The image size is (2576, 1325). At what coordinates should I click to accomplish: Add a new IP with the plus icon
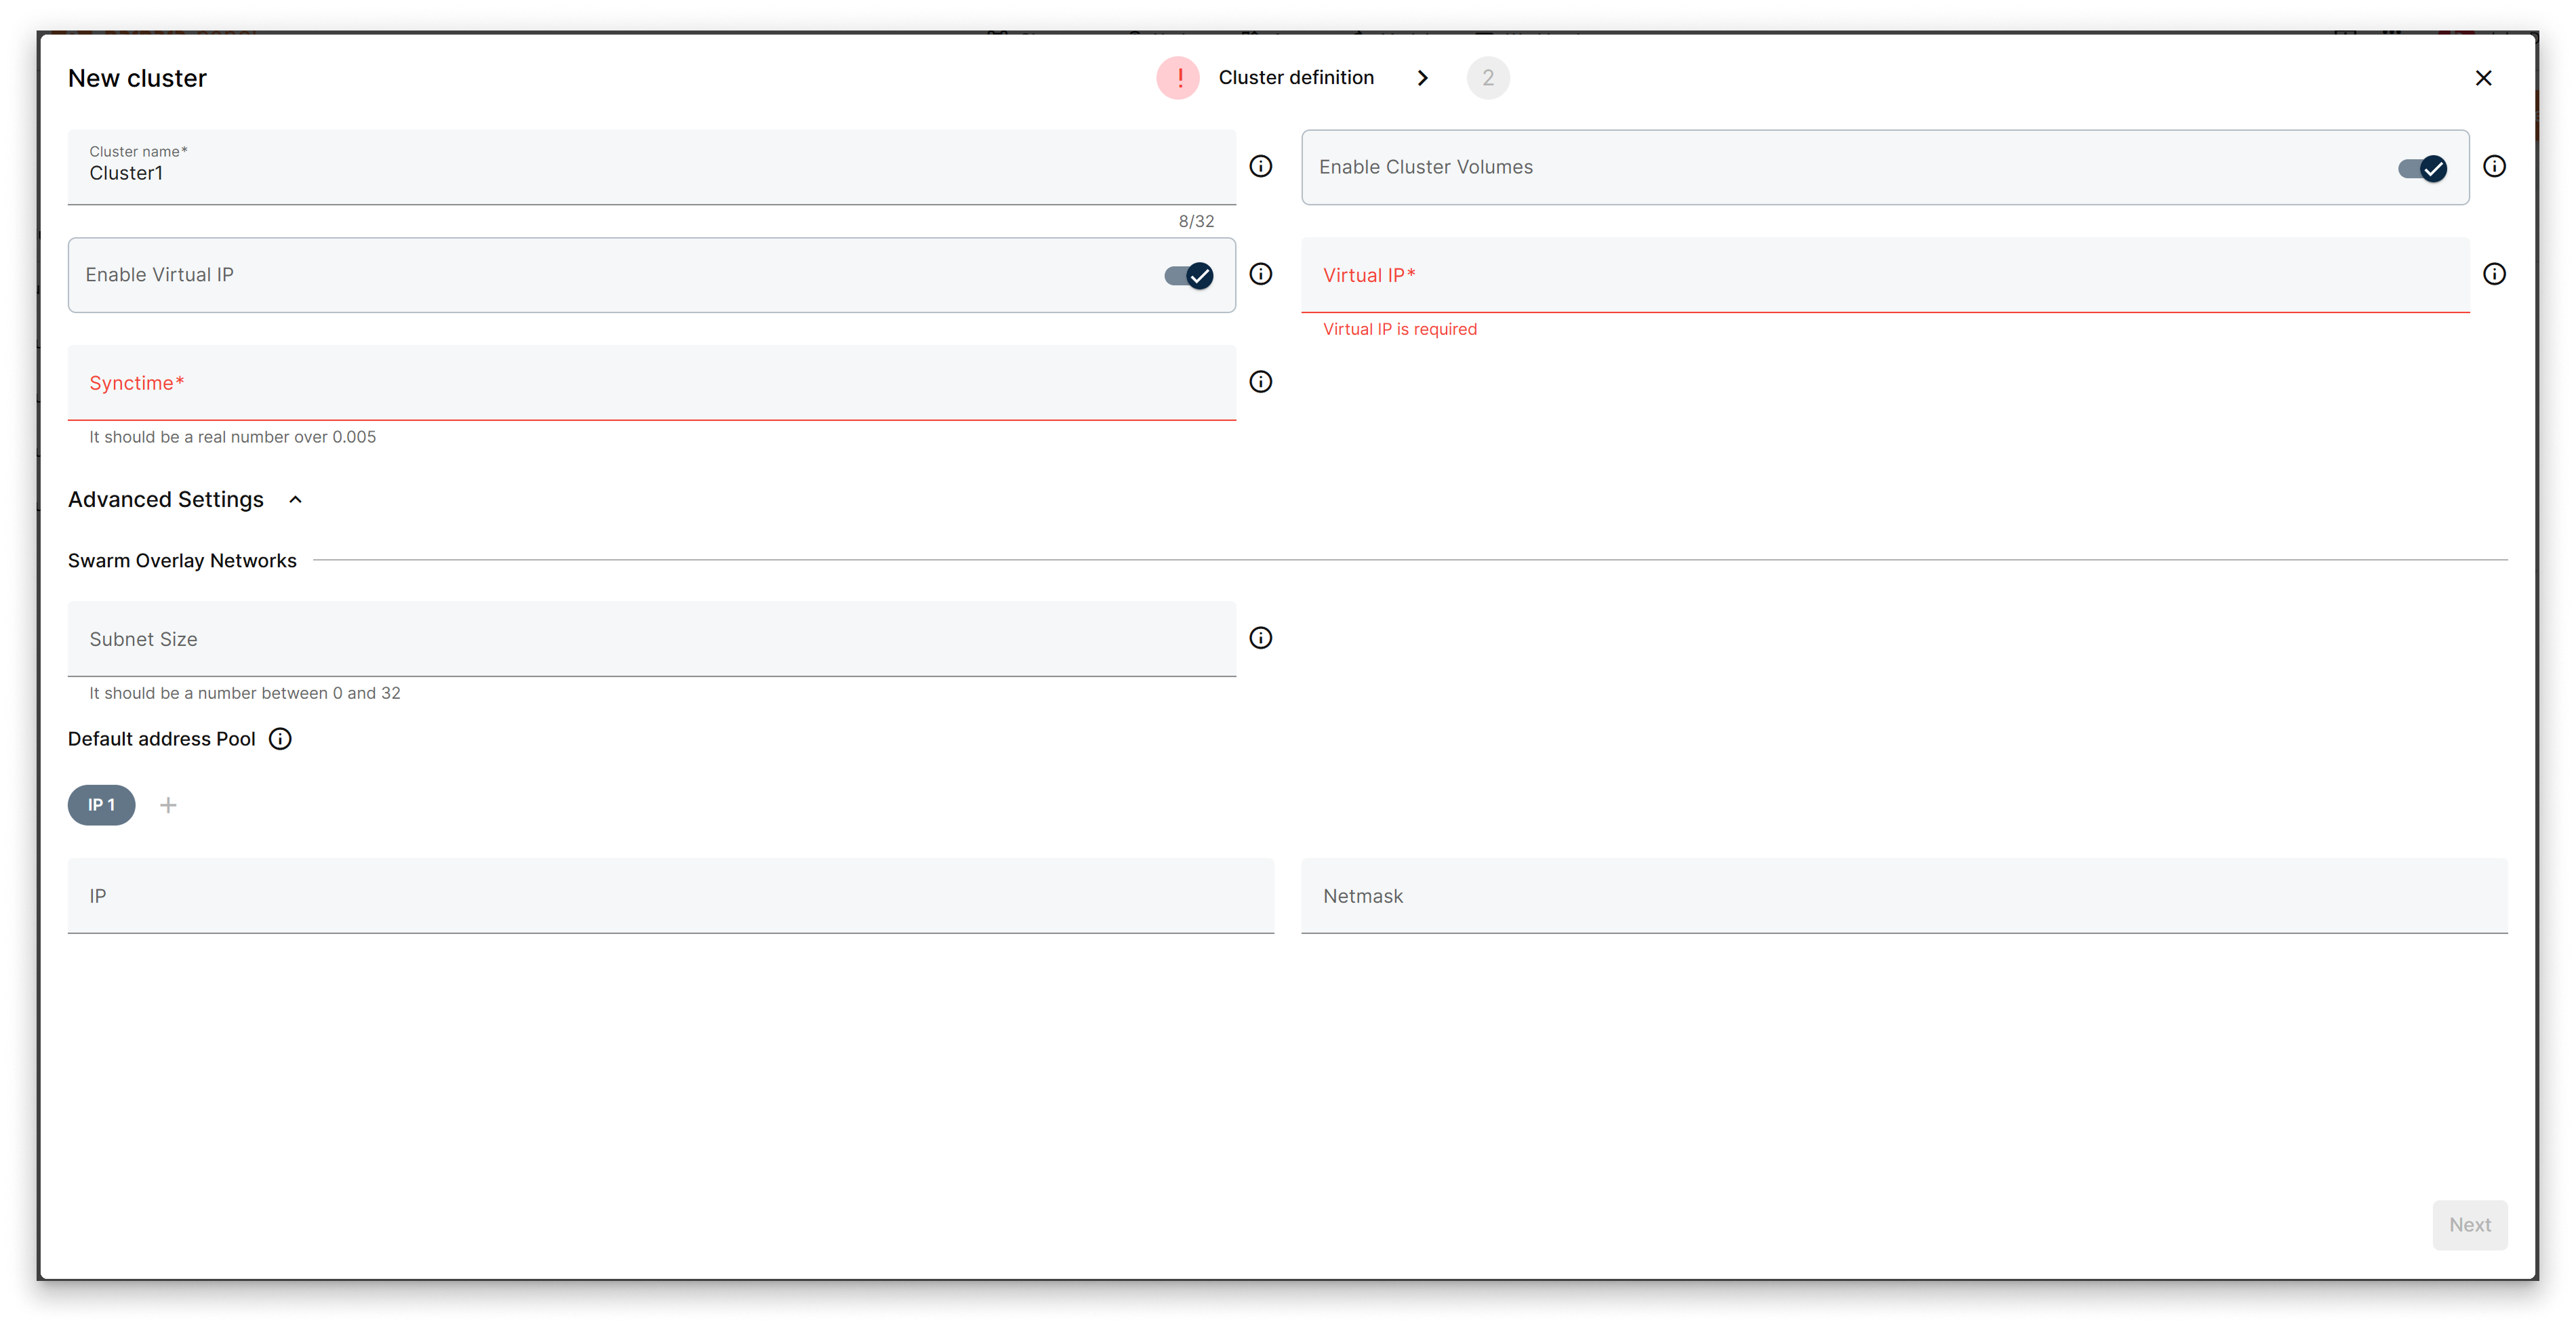[168, 805]
